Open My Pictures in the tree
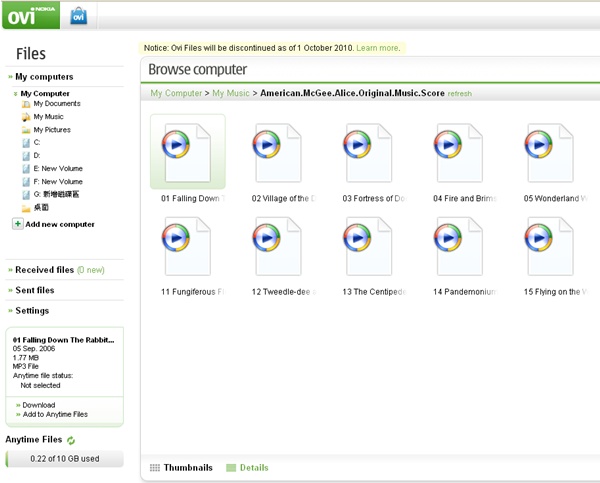Image resolution: width=600 pixels, height=483 pixels. [x=52, y=130]
